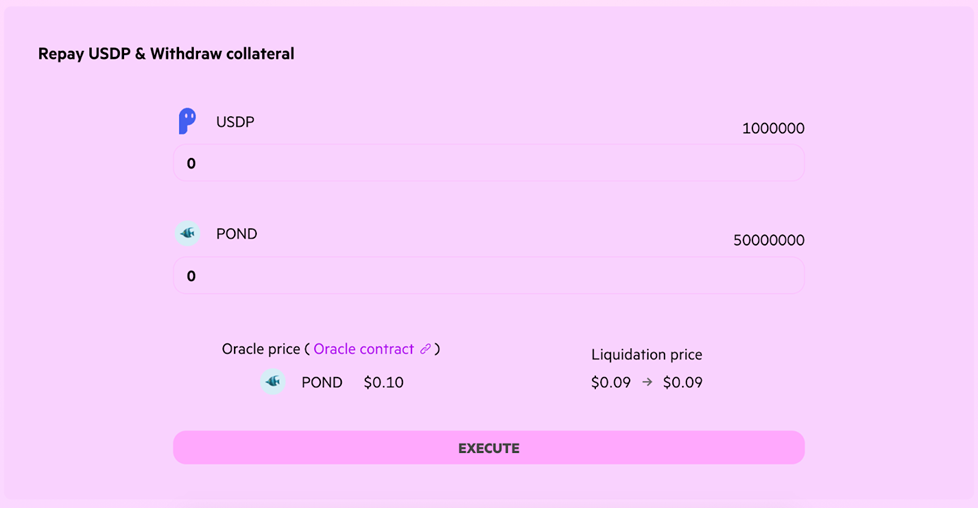The height and width of the screenshot is (508, 978).
Task: Click the chain link icon beside Oracle contract
Action: pyautogui.click(x=425, y=349)
